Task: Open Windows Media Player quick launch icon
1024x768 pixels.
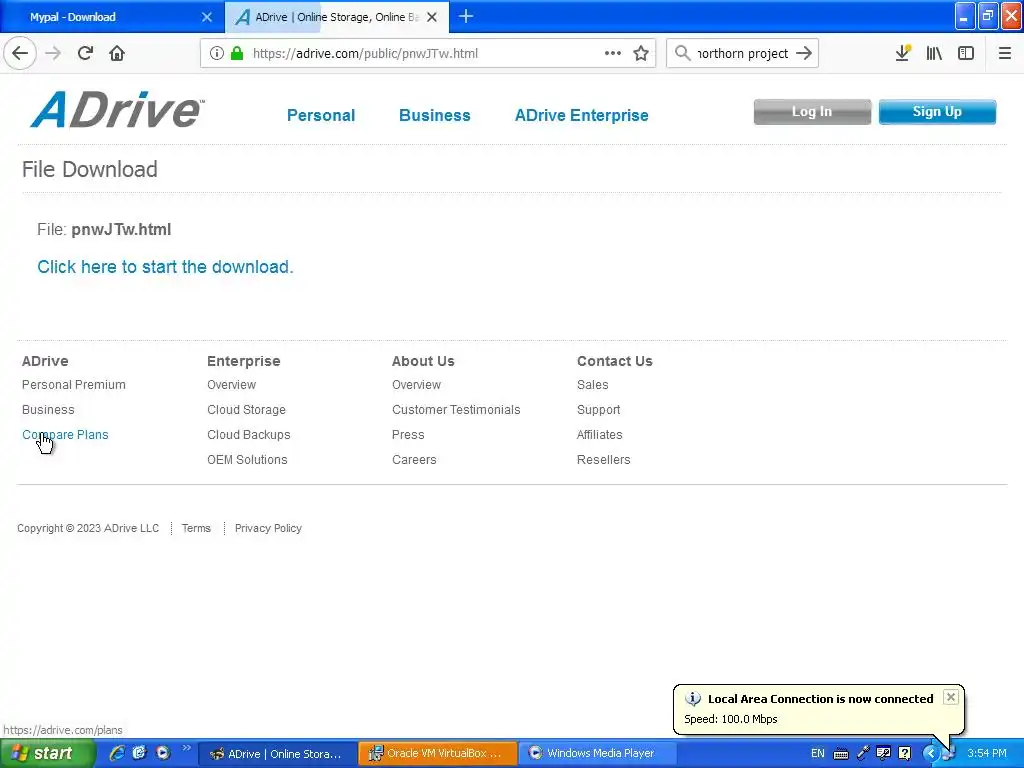Action: point(163,753)
